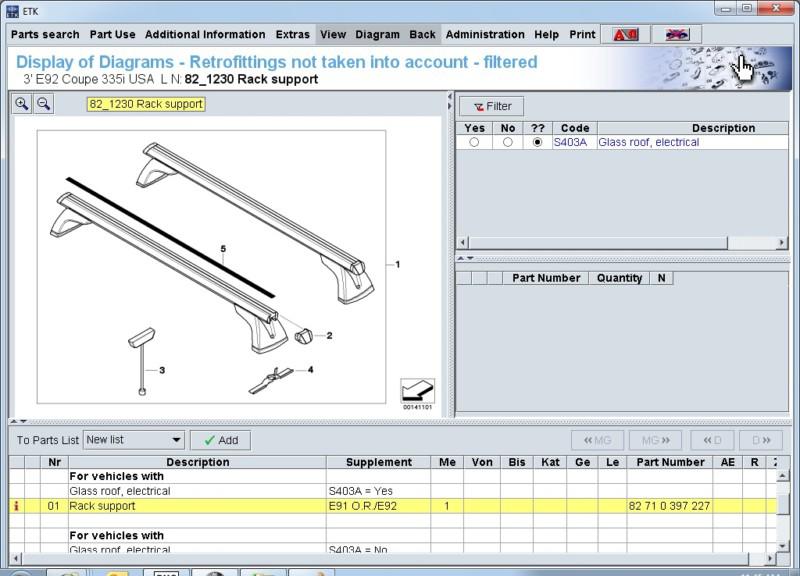Click the Filter button
Screen dimensions: 800x576
click(x=491, y=106)
